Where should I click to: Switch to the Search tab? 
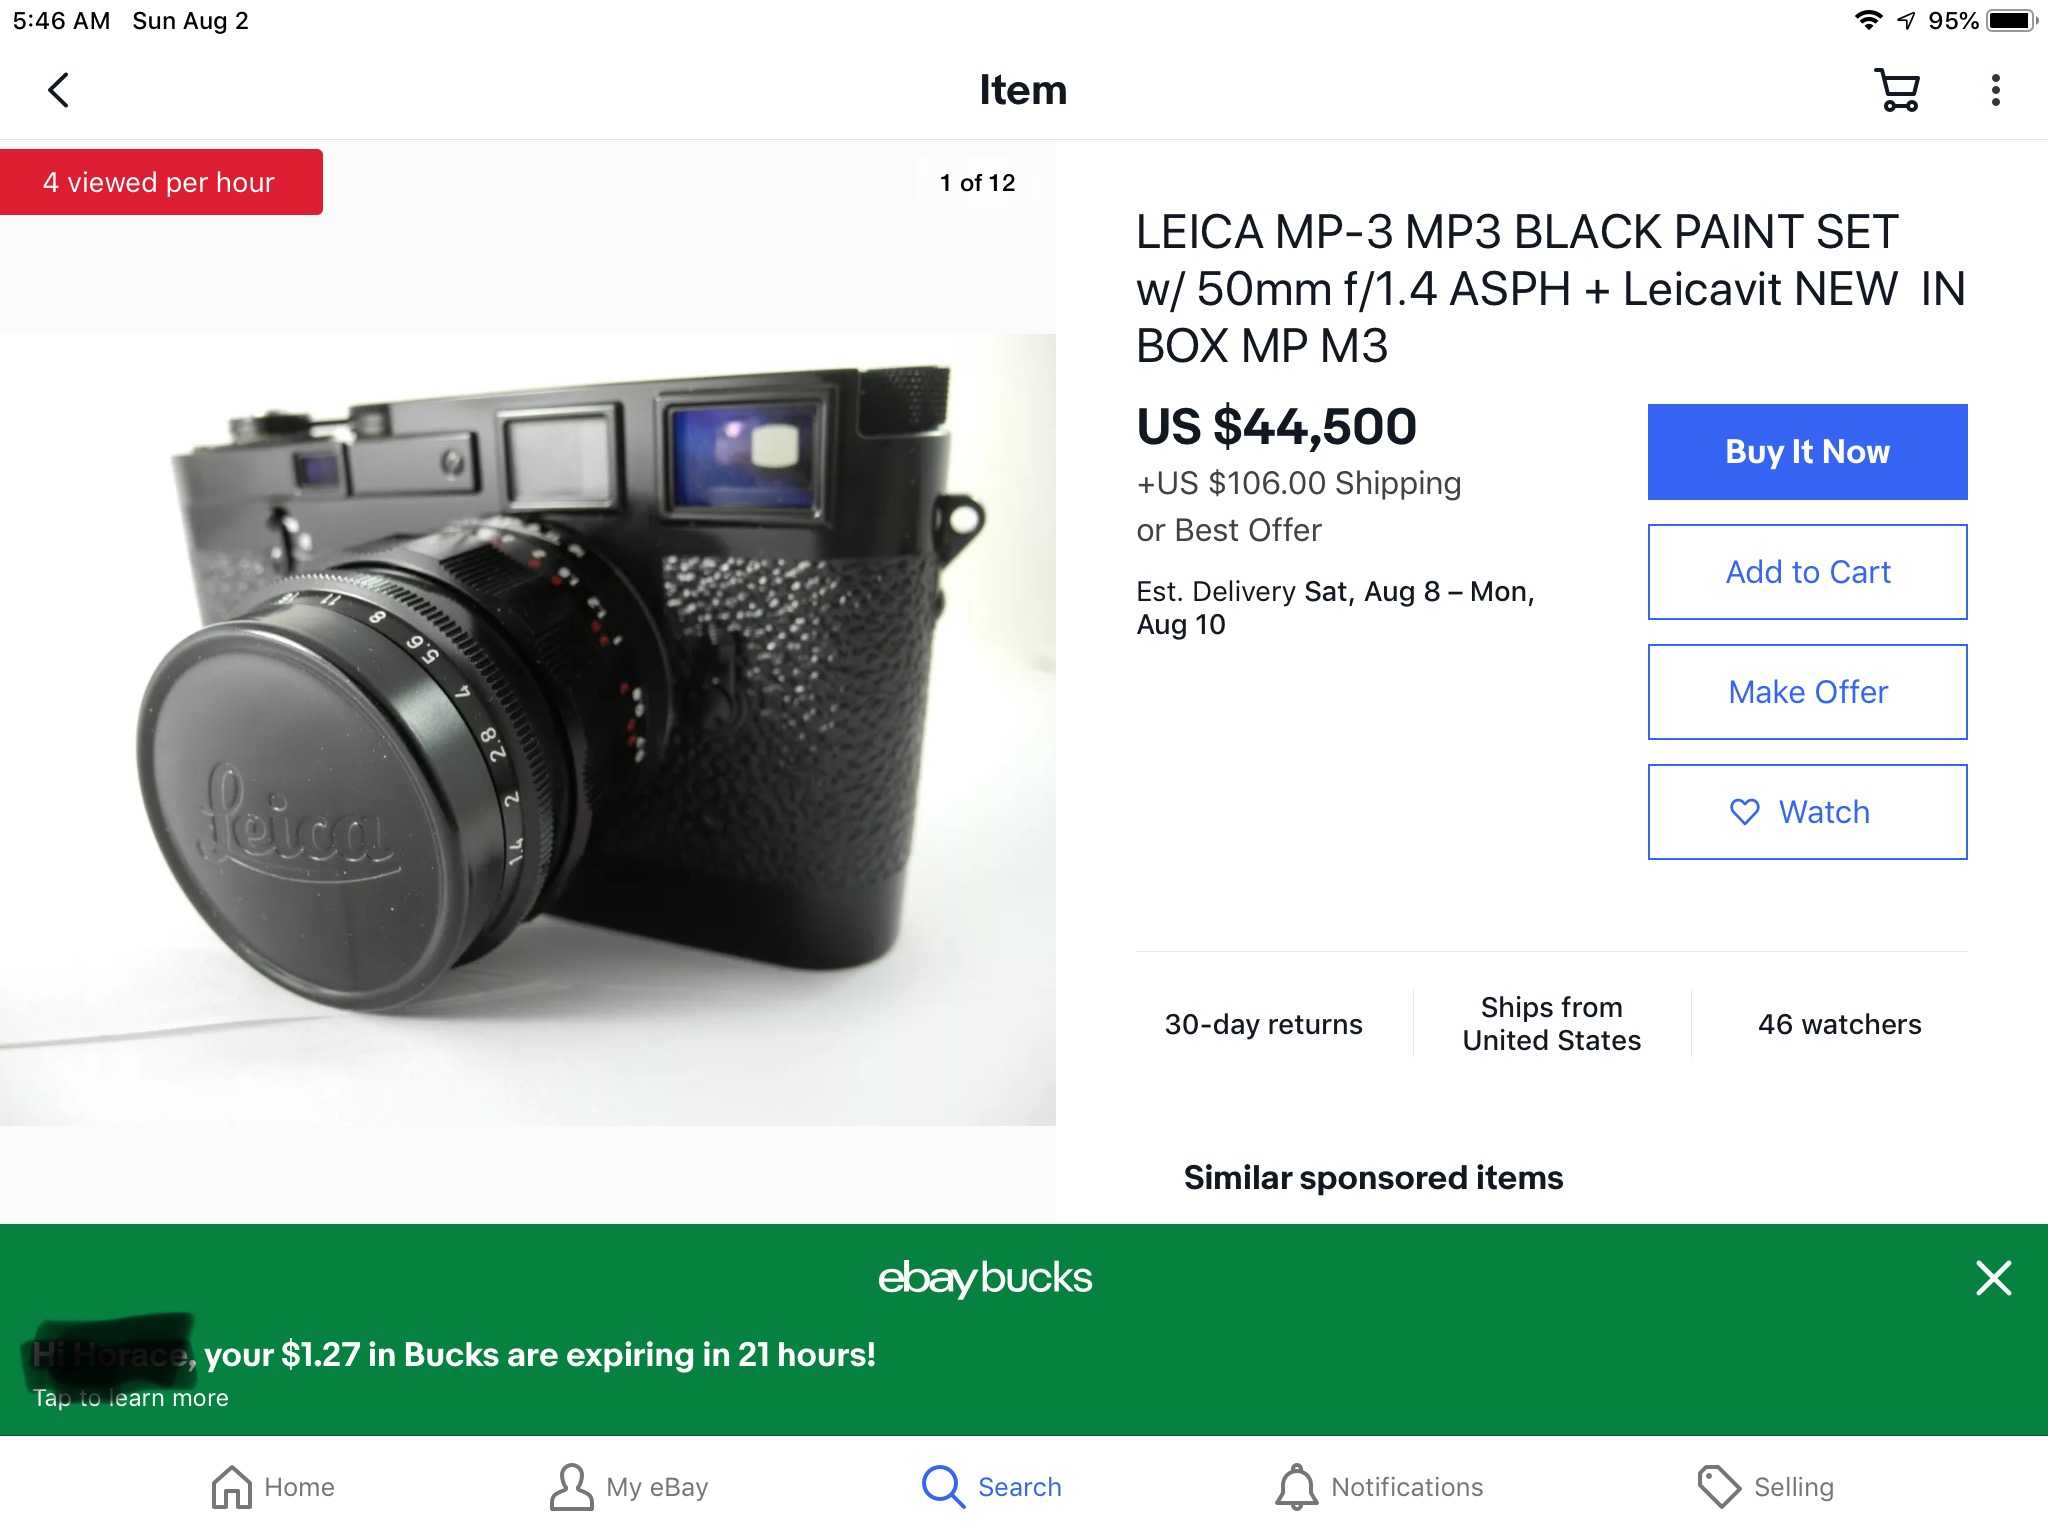click(991, 1487)
